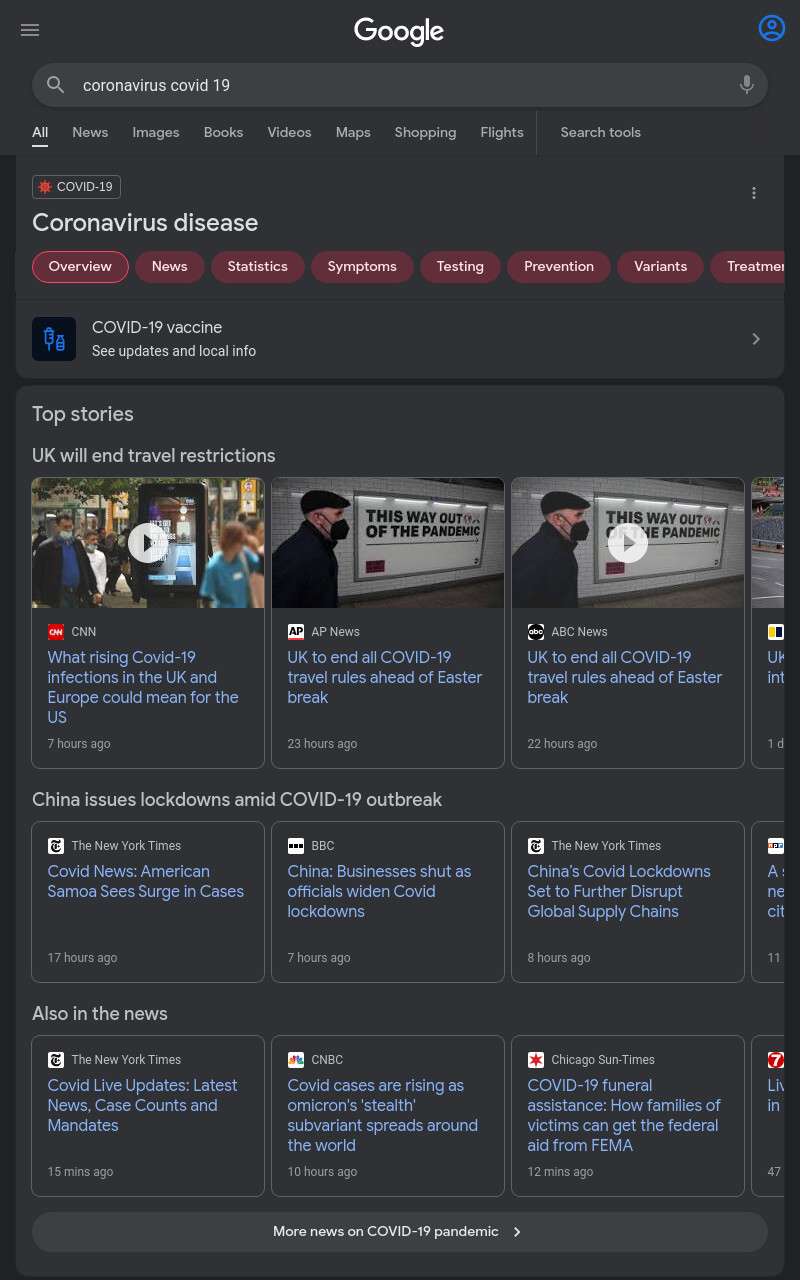Select the Prevention chip
Viewport: 800px width, 1280px height.
point(559,266)
